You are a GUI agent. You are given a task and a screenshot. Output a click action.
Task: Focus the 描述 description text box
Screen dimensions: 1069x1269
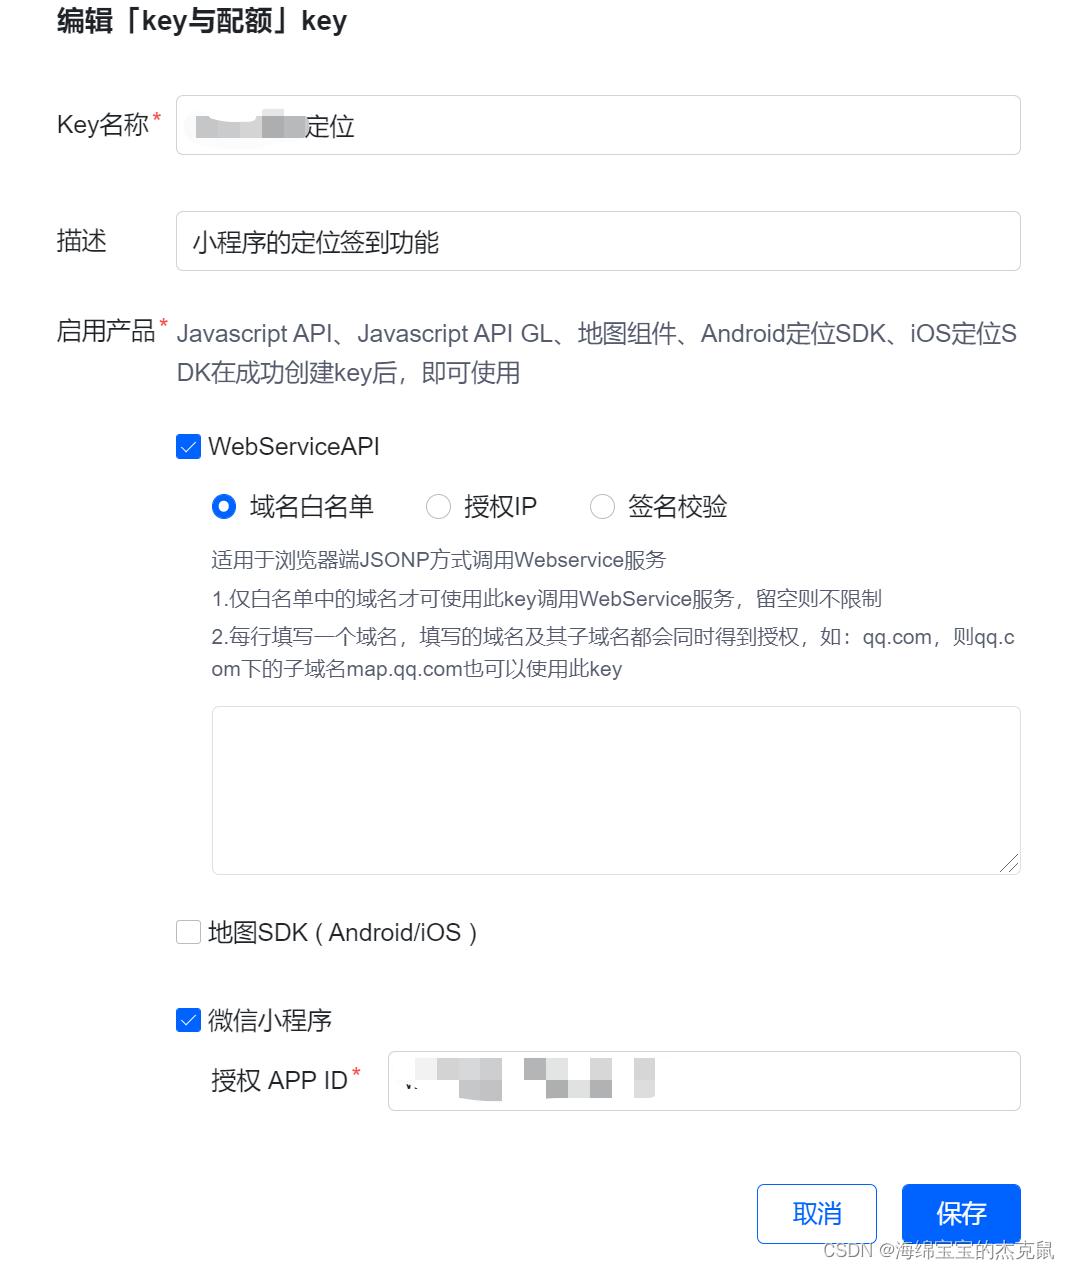click(x=598, y=241)
